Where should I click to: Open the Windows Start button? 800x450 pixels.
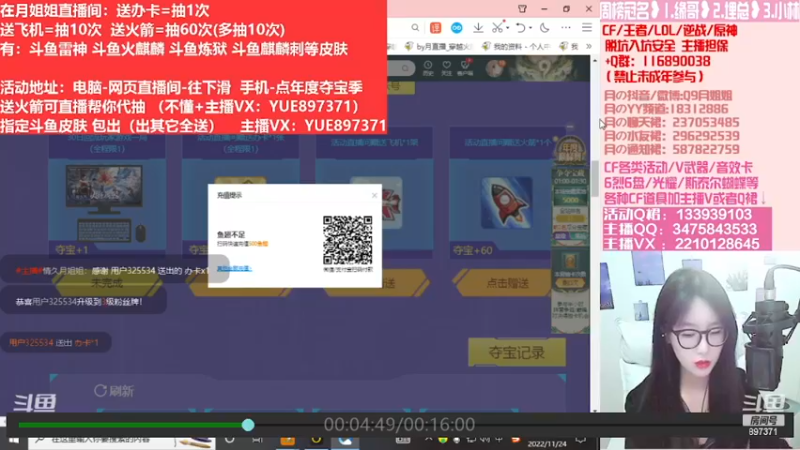tap(13, 440)
